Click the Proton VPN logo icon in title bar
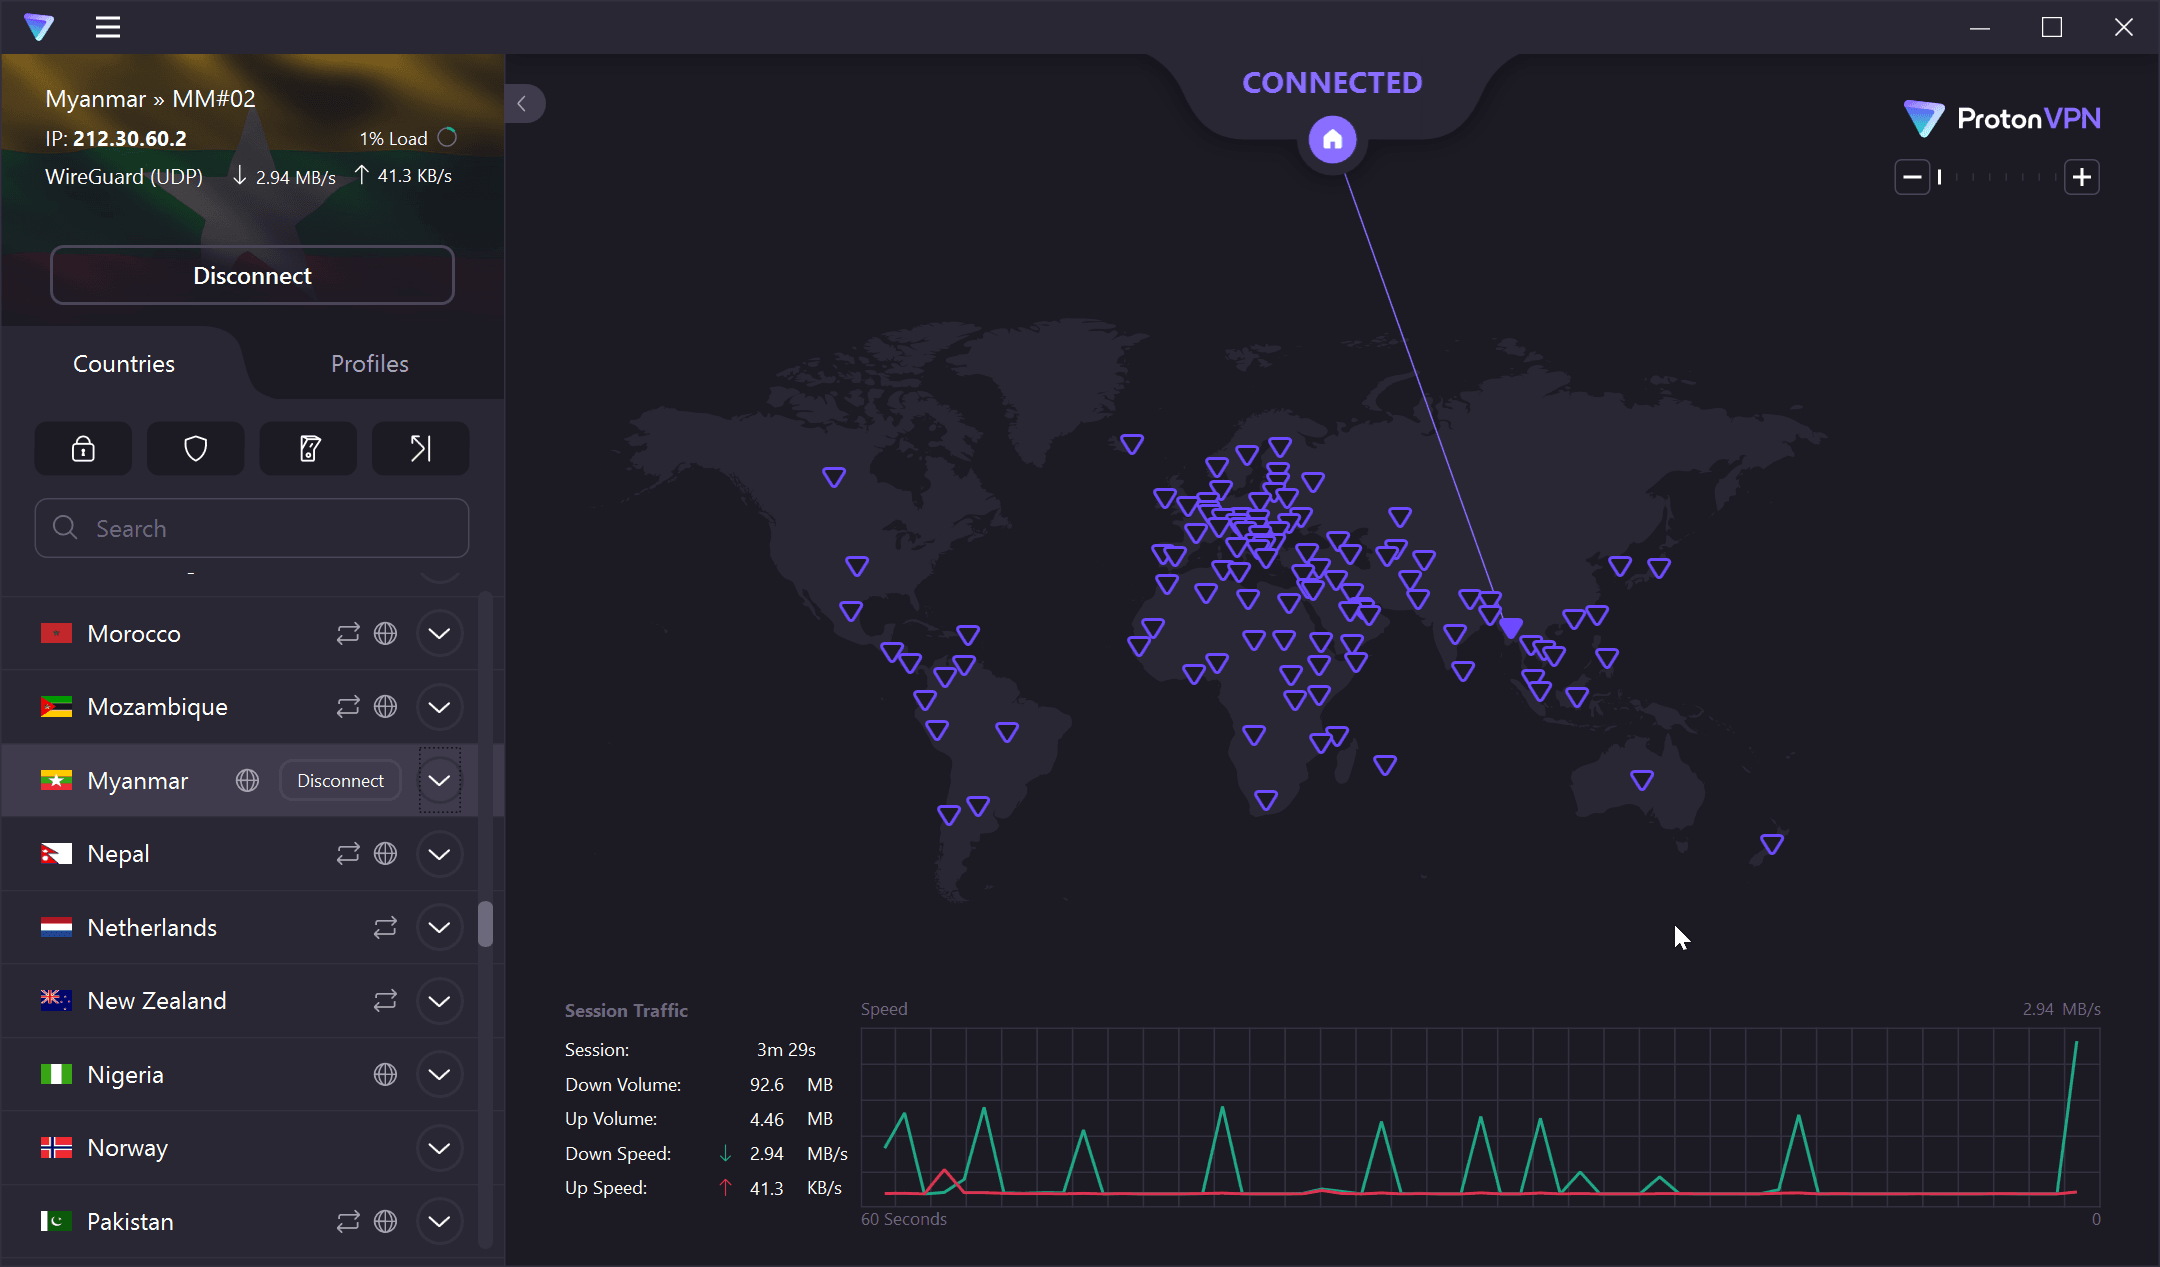2160x1267 pixels. (39, 27)
